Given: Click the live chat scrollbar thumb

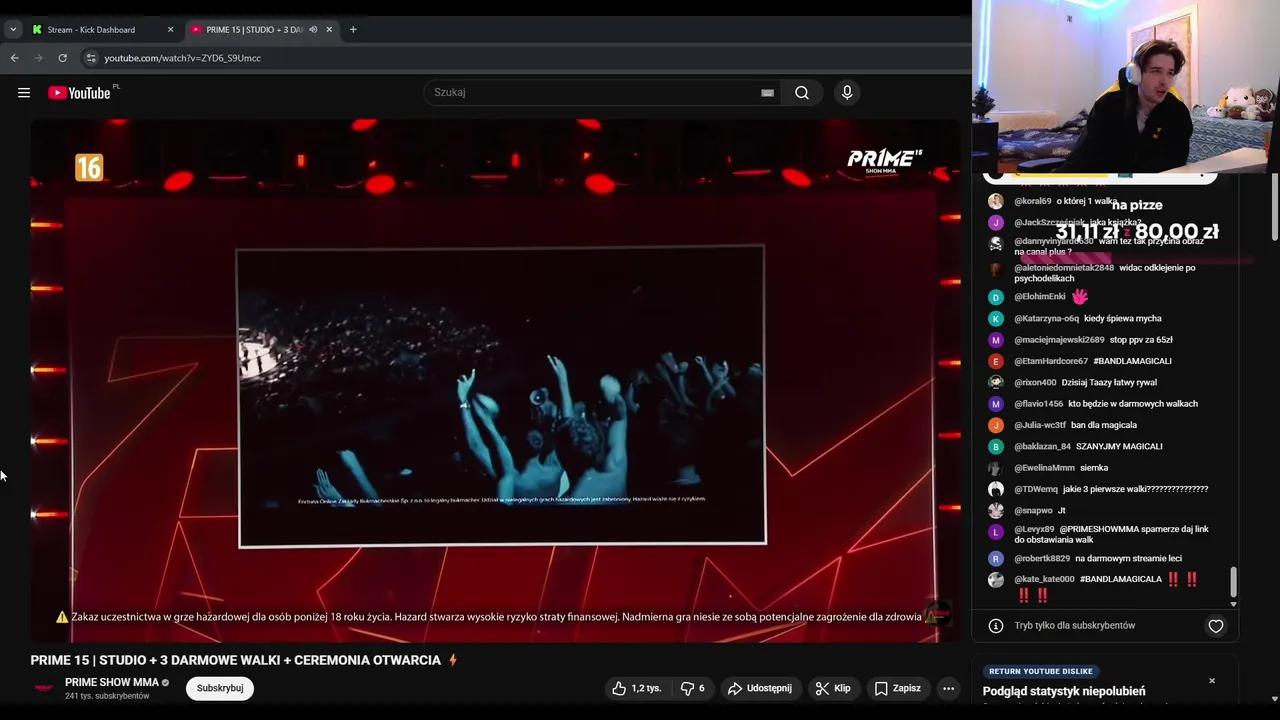Looking at the screenshot, I should (1233, 581).
